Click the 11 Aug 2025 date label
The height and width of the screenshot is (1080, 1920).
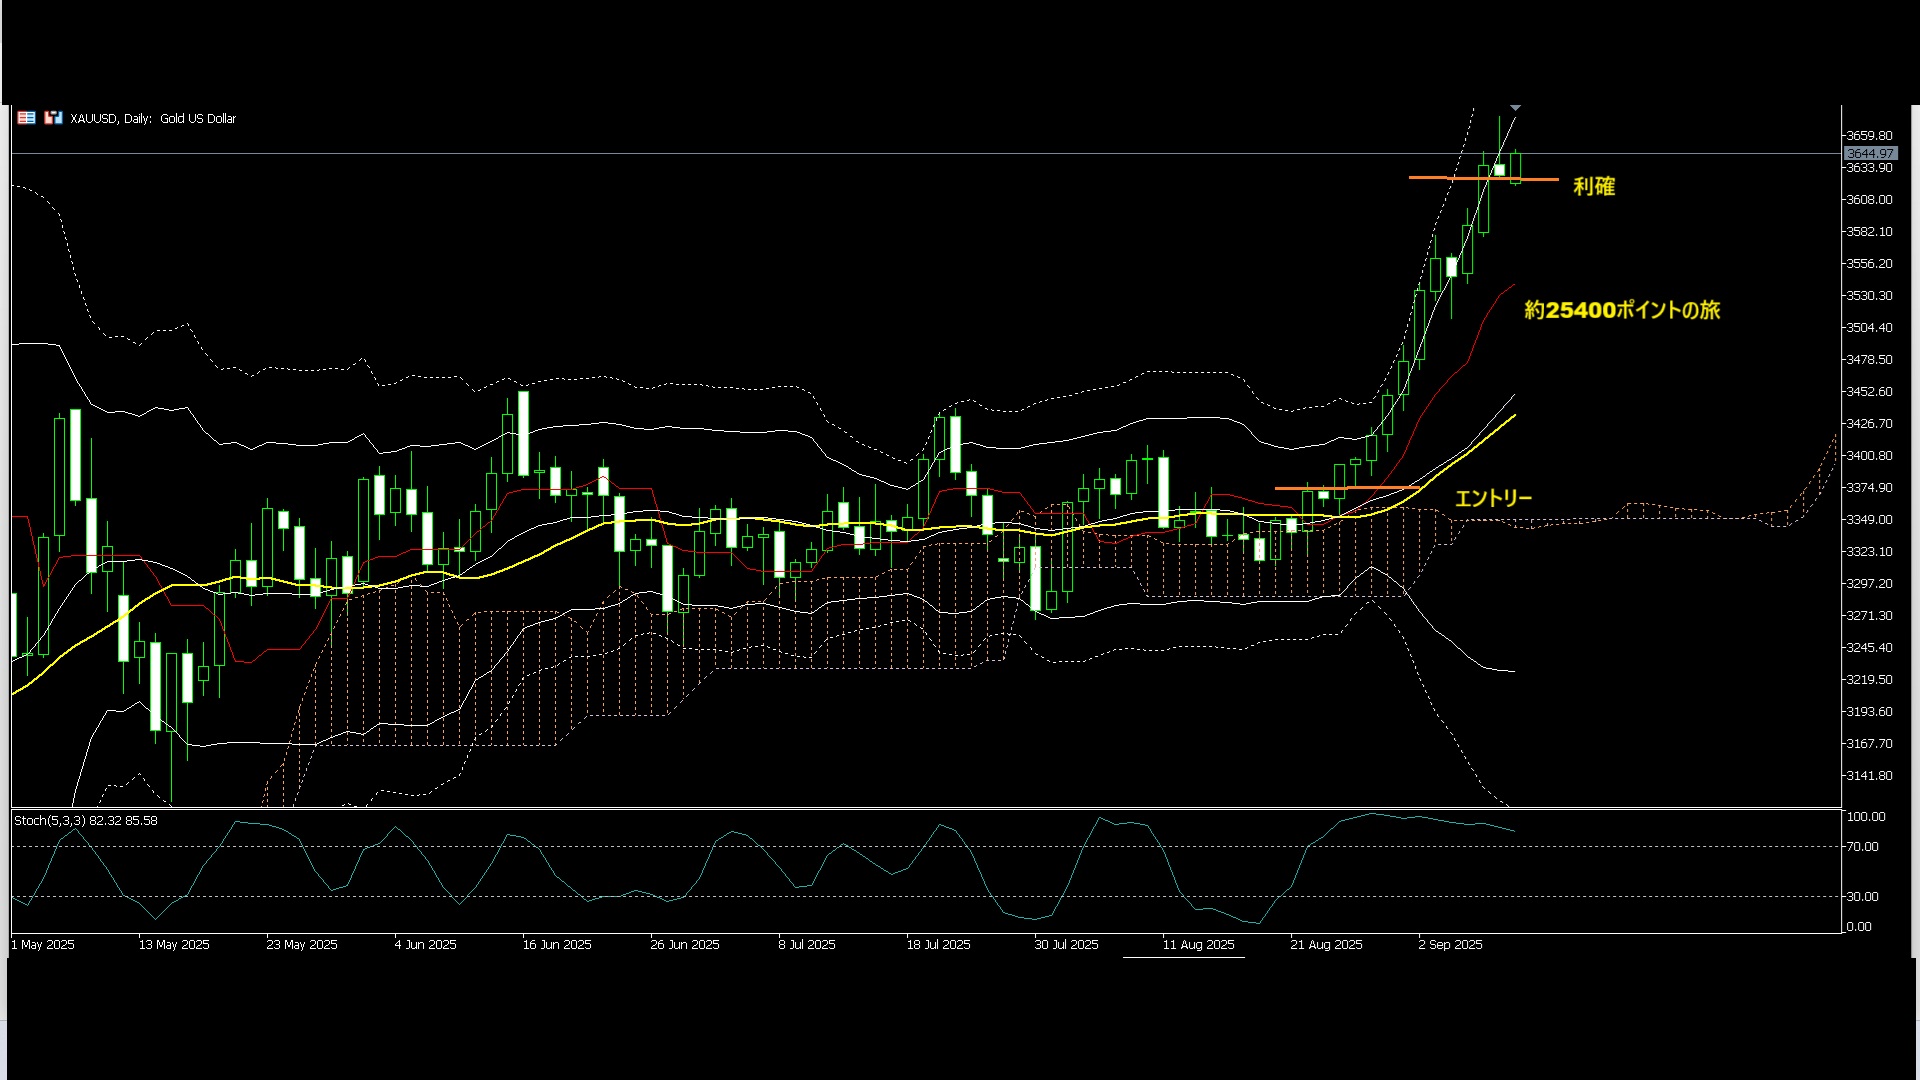[1198, 945]
